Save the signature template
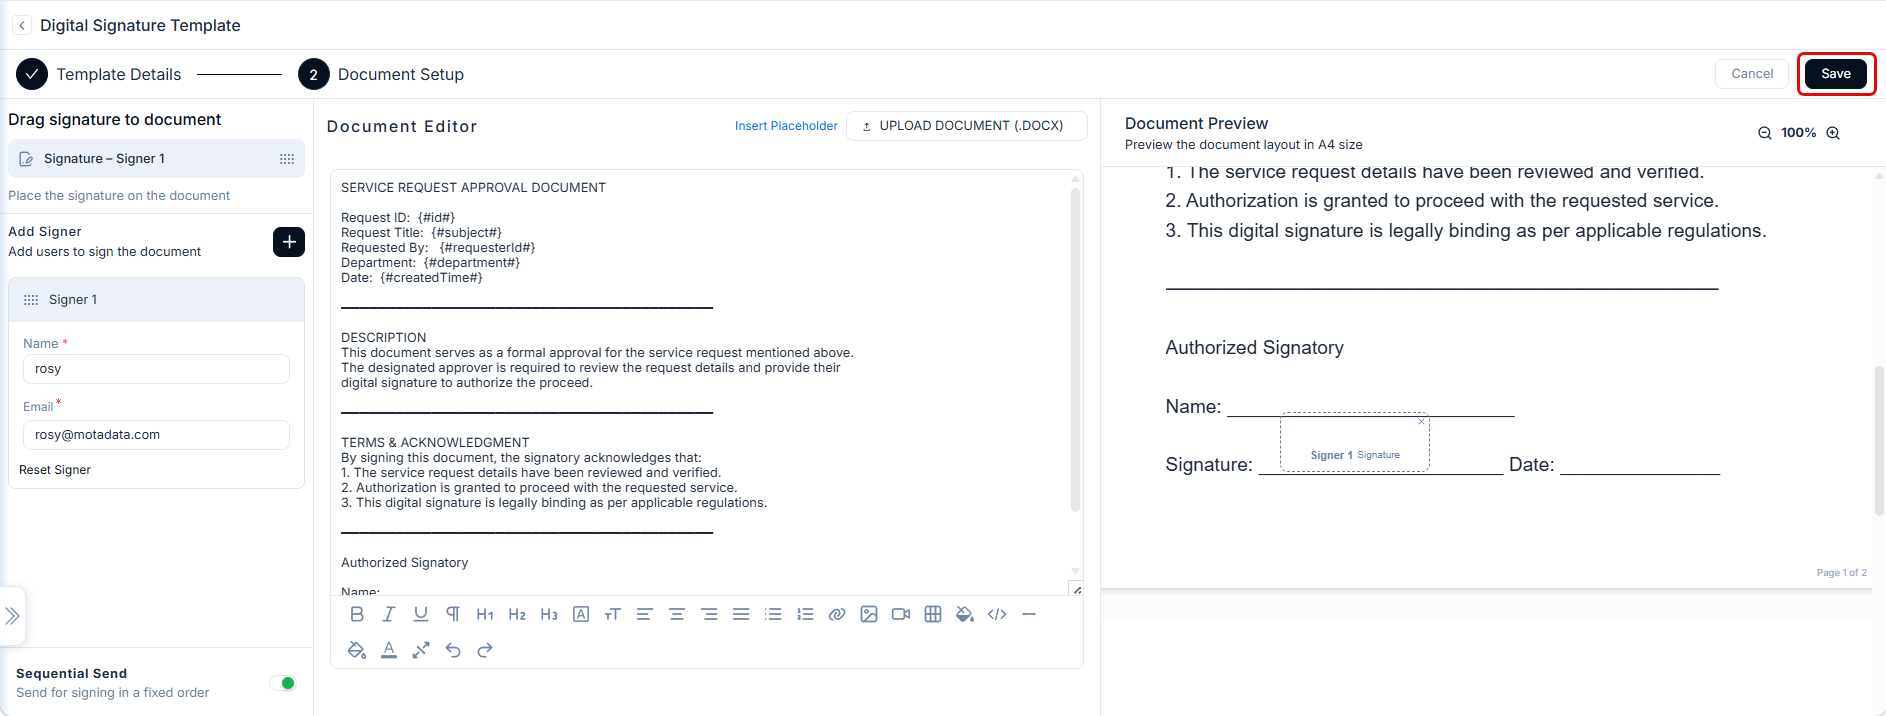This screenshot has height=716, width=1886. coord(1836,74)
